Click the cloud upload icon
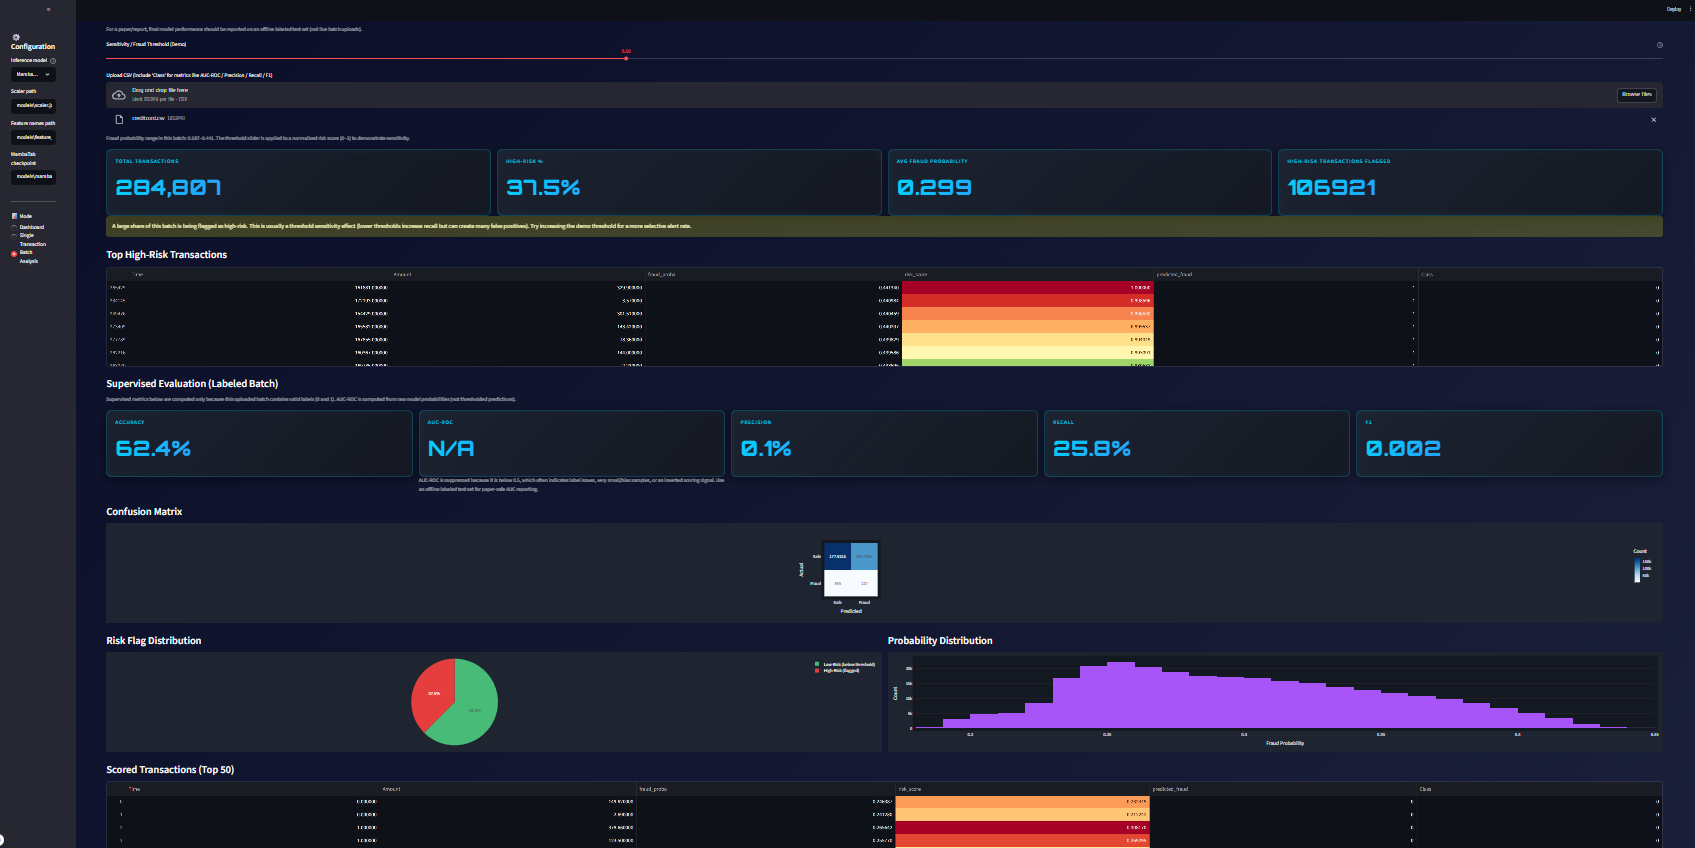This screenshot has height=848, width=1695. point(119,95)
